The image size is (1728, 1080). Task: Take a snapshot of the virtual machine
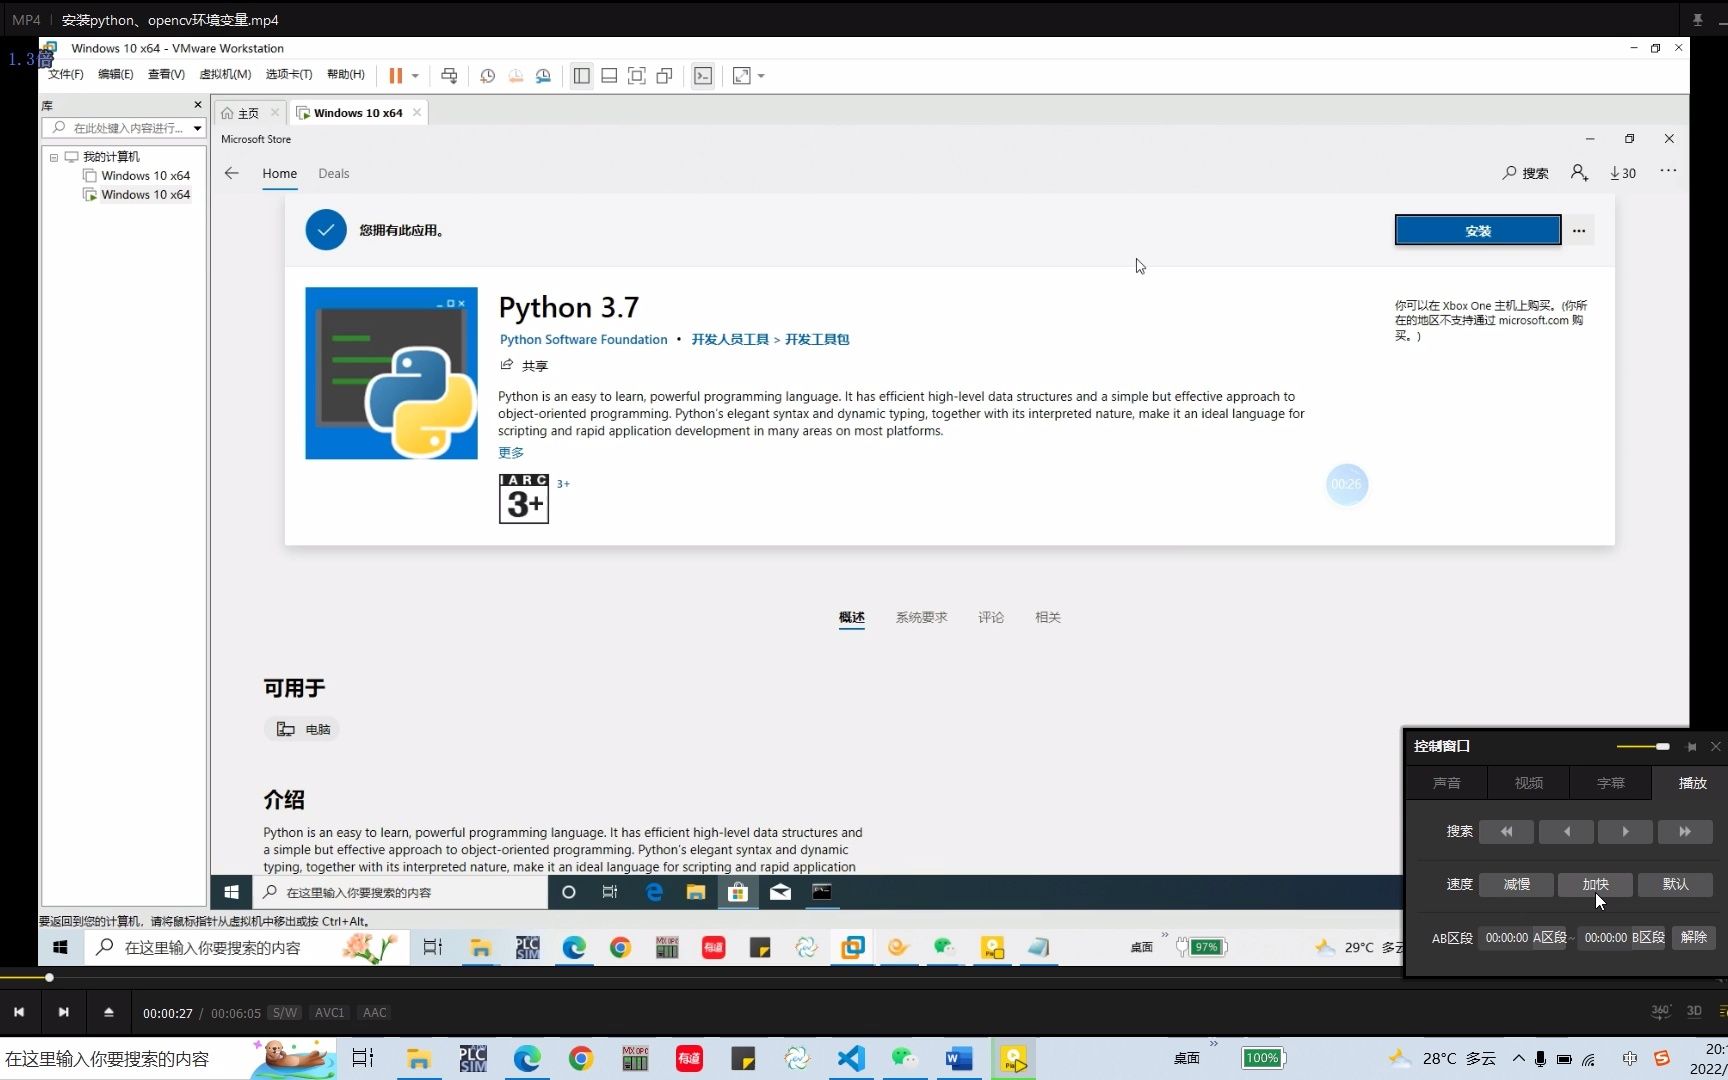tap(487, 75)
